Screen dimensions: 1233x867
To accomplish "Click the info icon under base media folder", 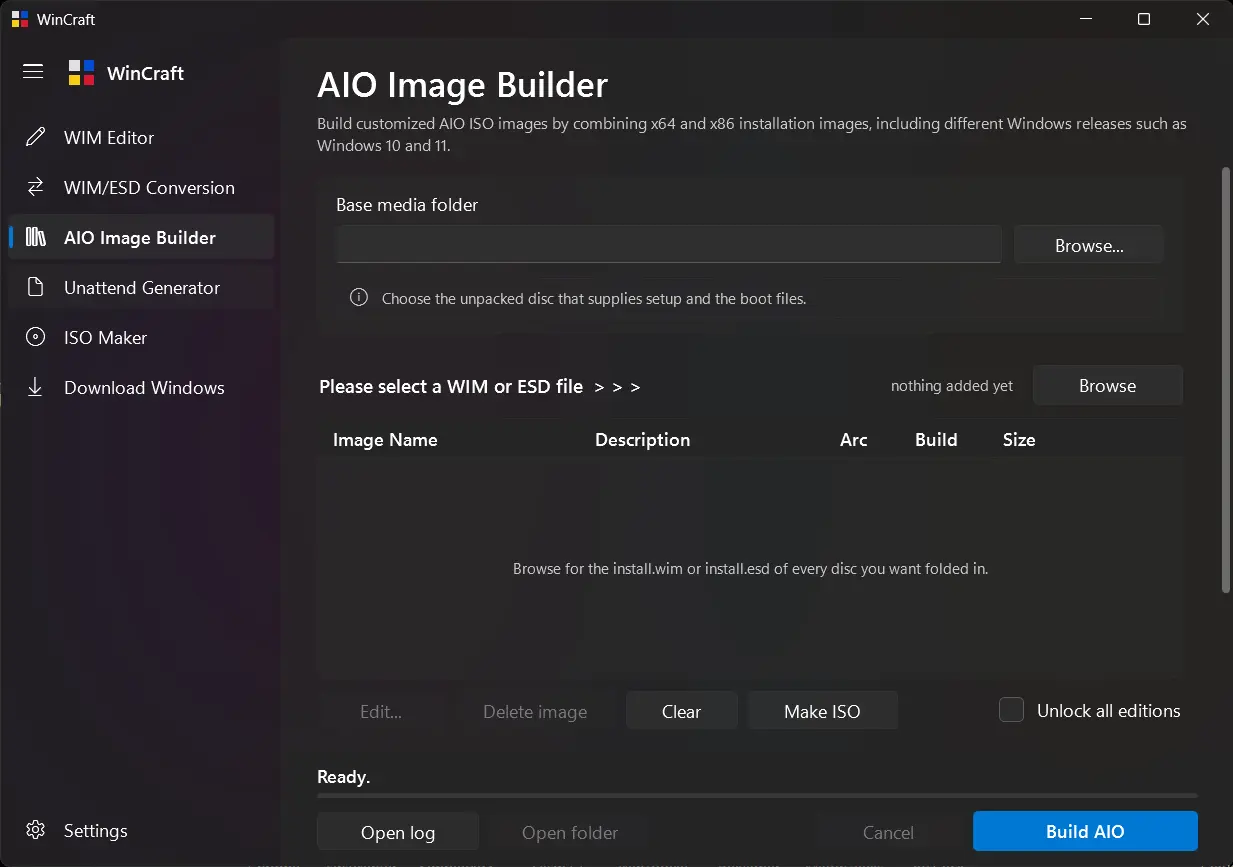I will point(358,298).
